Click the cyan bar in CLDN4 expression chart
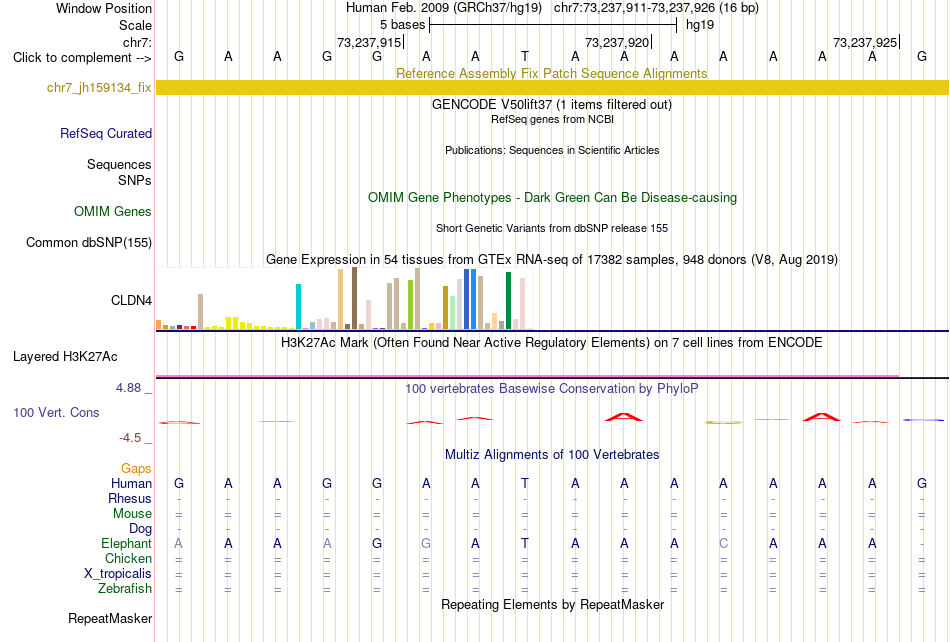950x642 pixels. (x=298, y=306)
